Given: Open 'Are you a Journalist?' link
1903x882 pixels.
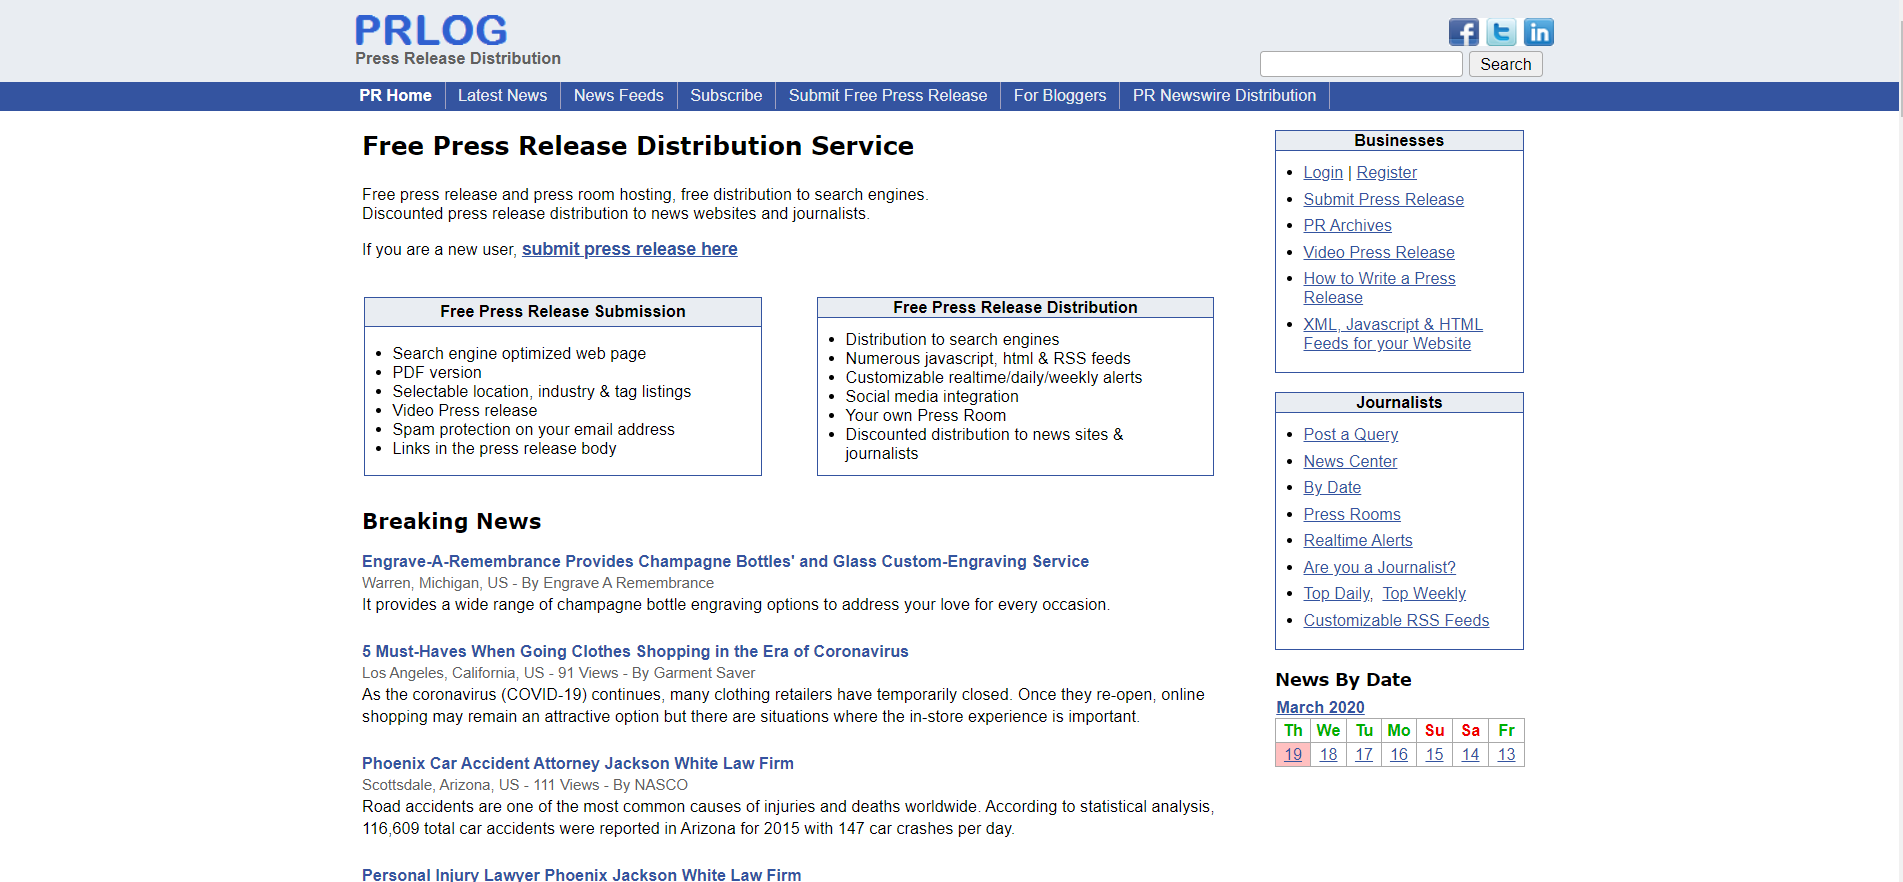Looking at the screenshot, I should 1379,567.
